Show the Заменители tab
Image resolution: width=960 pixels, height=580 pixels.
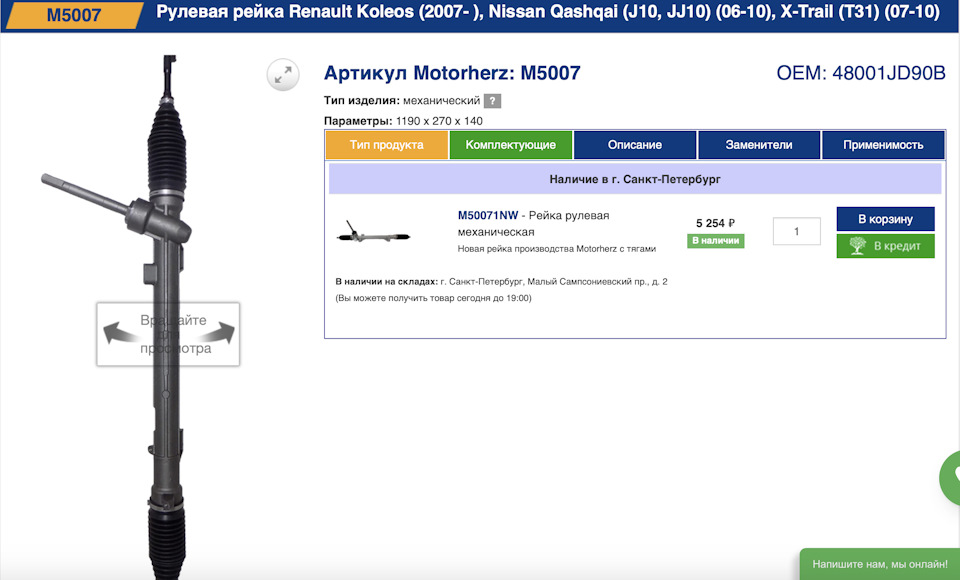[759, 145]
